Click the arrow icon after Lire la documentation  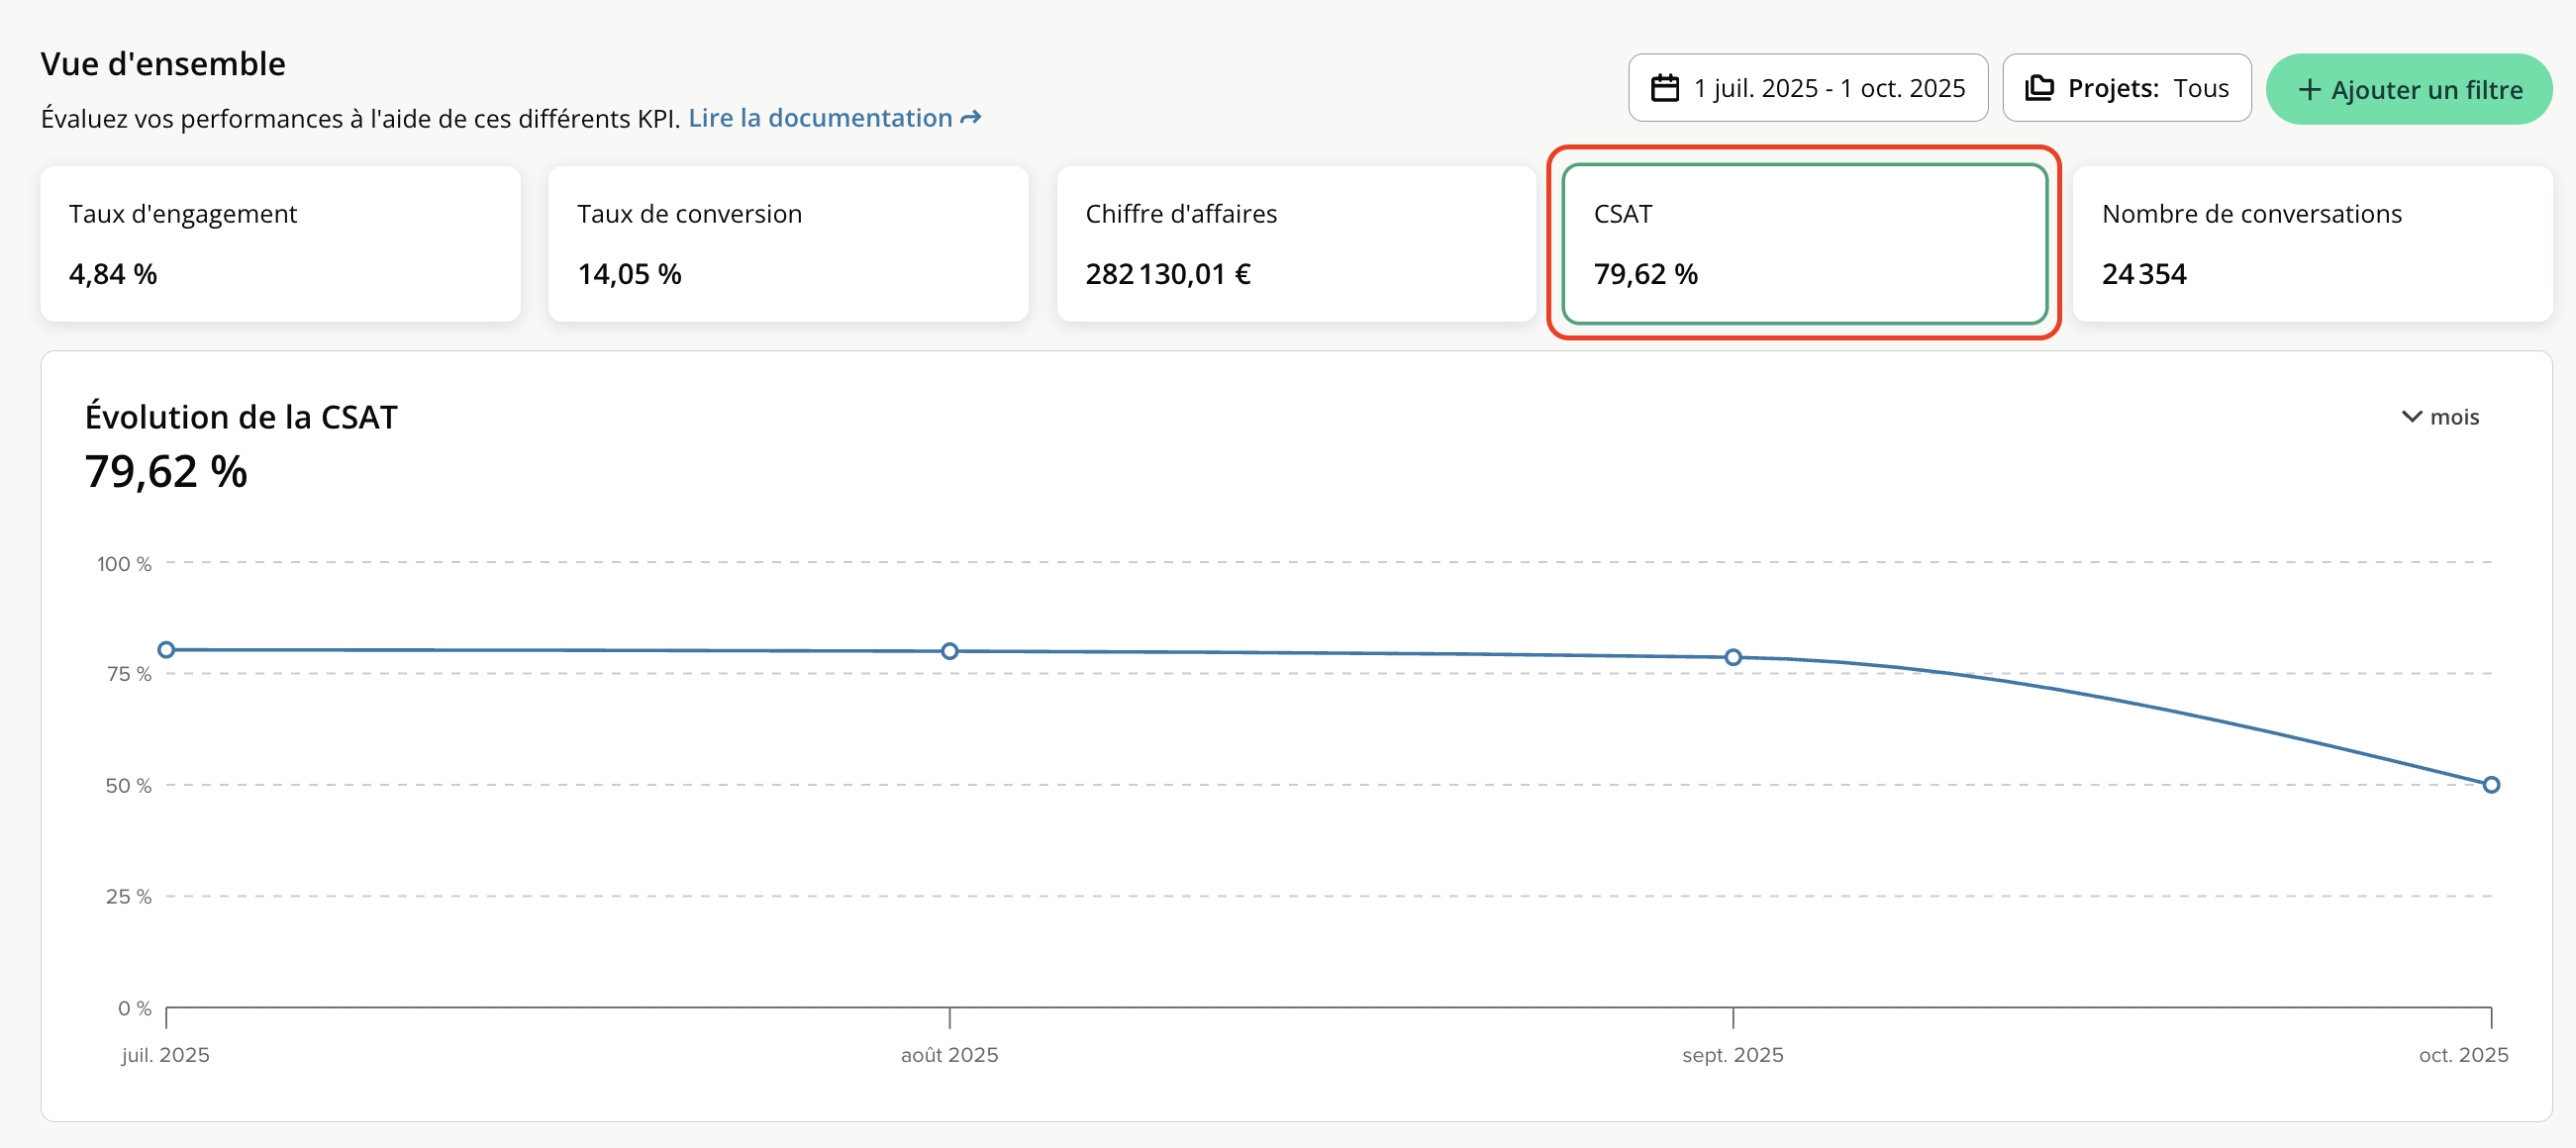click(x=970, y=118)
